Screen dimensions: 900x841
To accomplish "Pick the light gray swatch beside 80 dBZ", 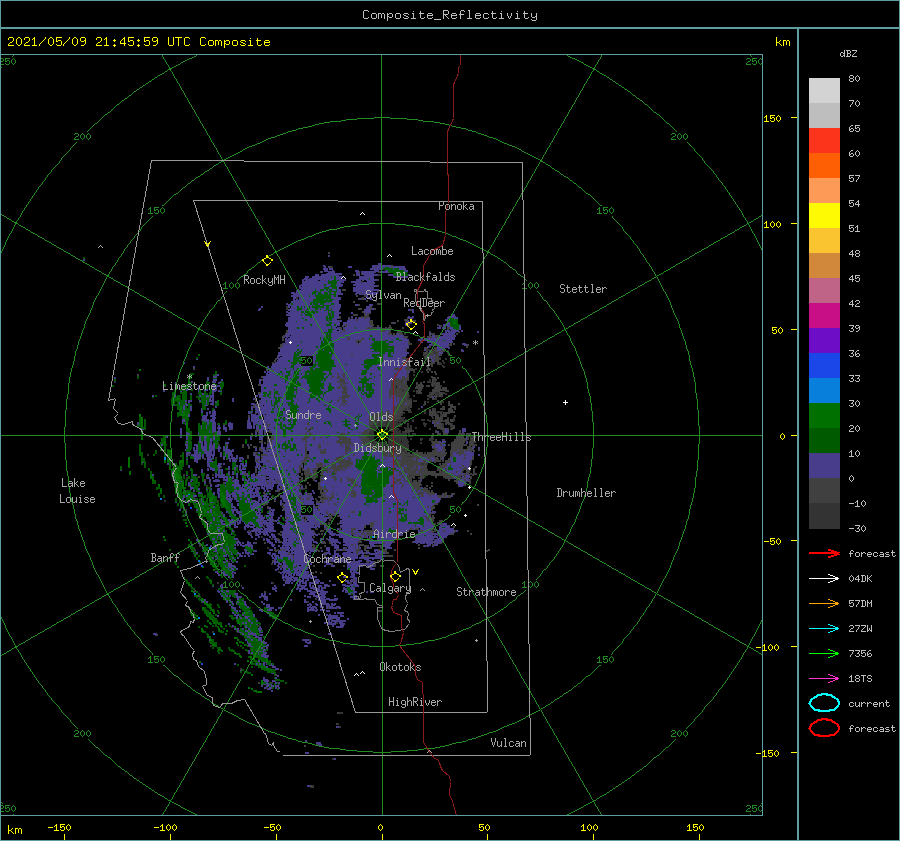I will coord(824,90).
